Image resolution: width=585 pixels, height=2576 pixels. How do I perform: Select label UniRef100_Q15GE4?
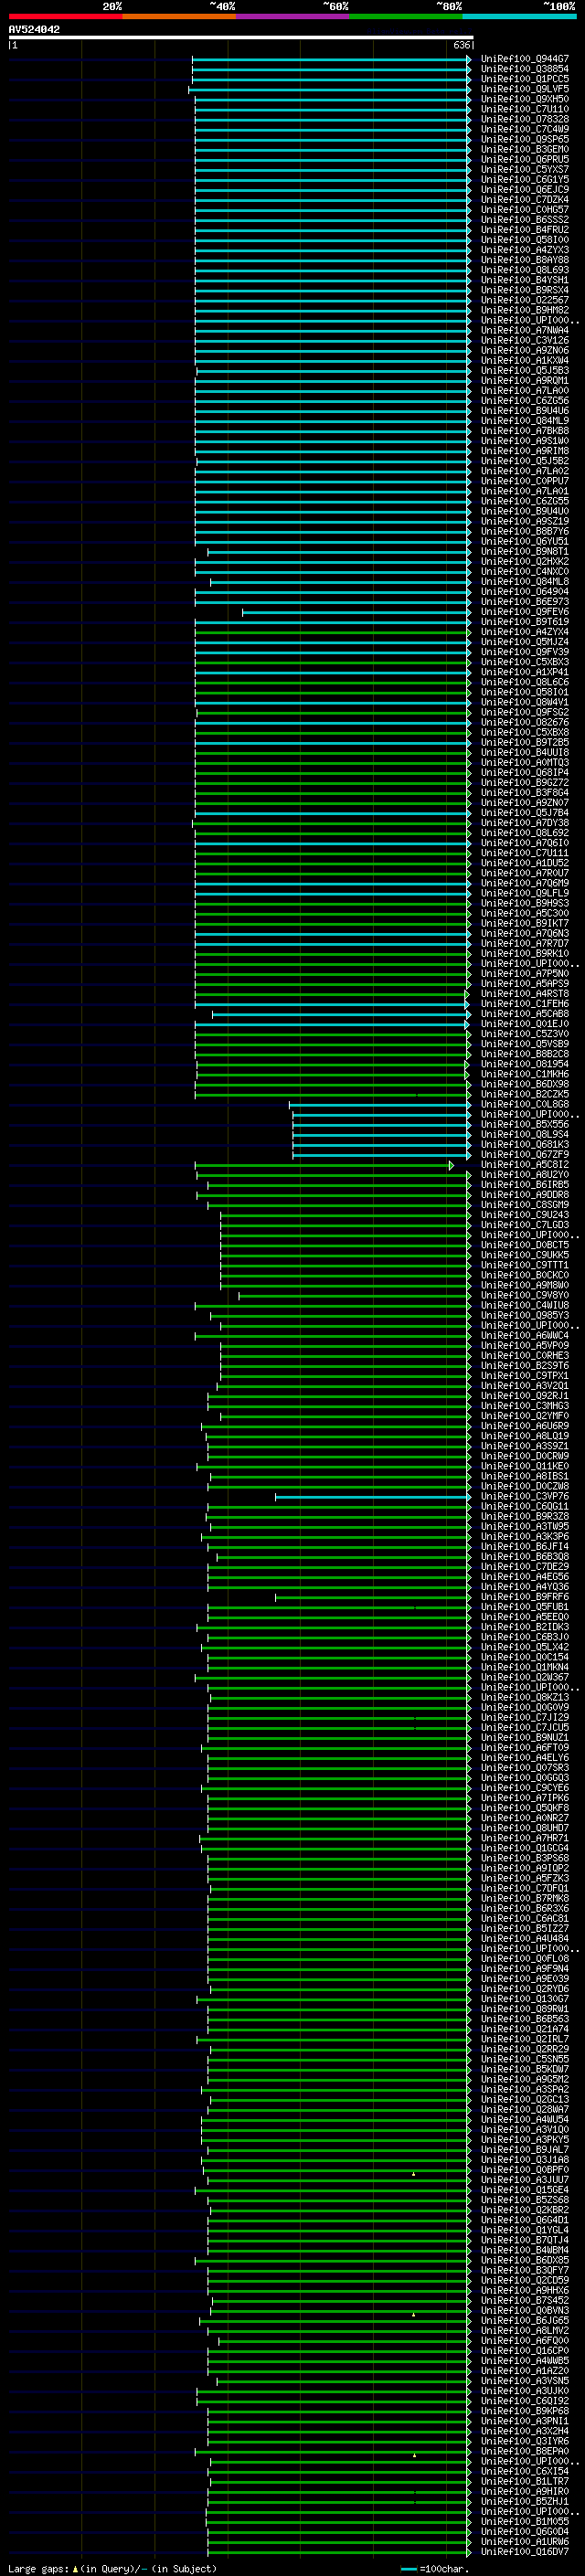pos(525,2190)
